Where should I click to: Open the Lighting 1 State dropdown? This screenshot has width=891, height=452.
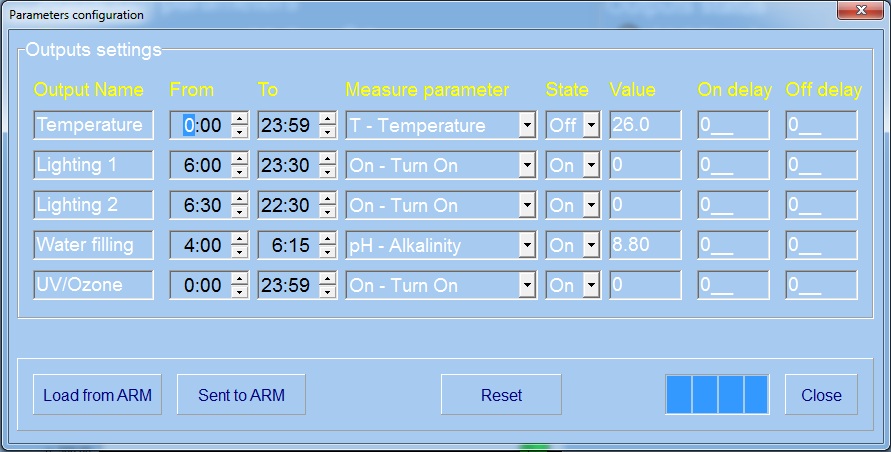[591, 166]
